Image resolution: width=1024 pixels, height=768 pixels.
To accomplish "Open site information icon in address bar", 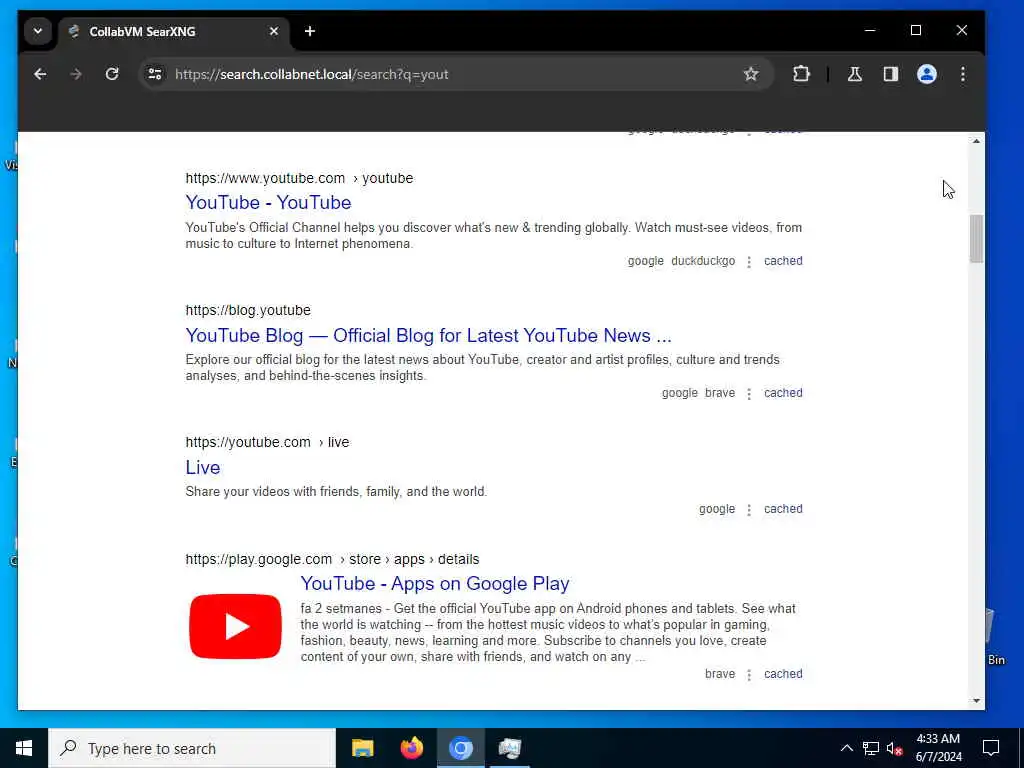I will 155,74.
